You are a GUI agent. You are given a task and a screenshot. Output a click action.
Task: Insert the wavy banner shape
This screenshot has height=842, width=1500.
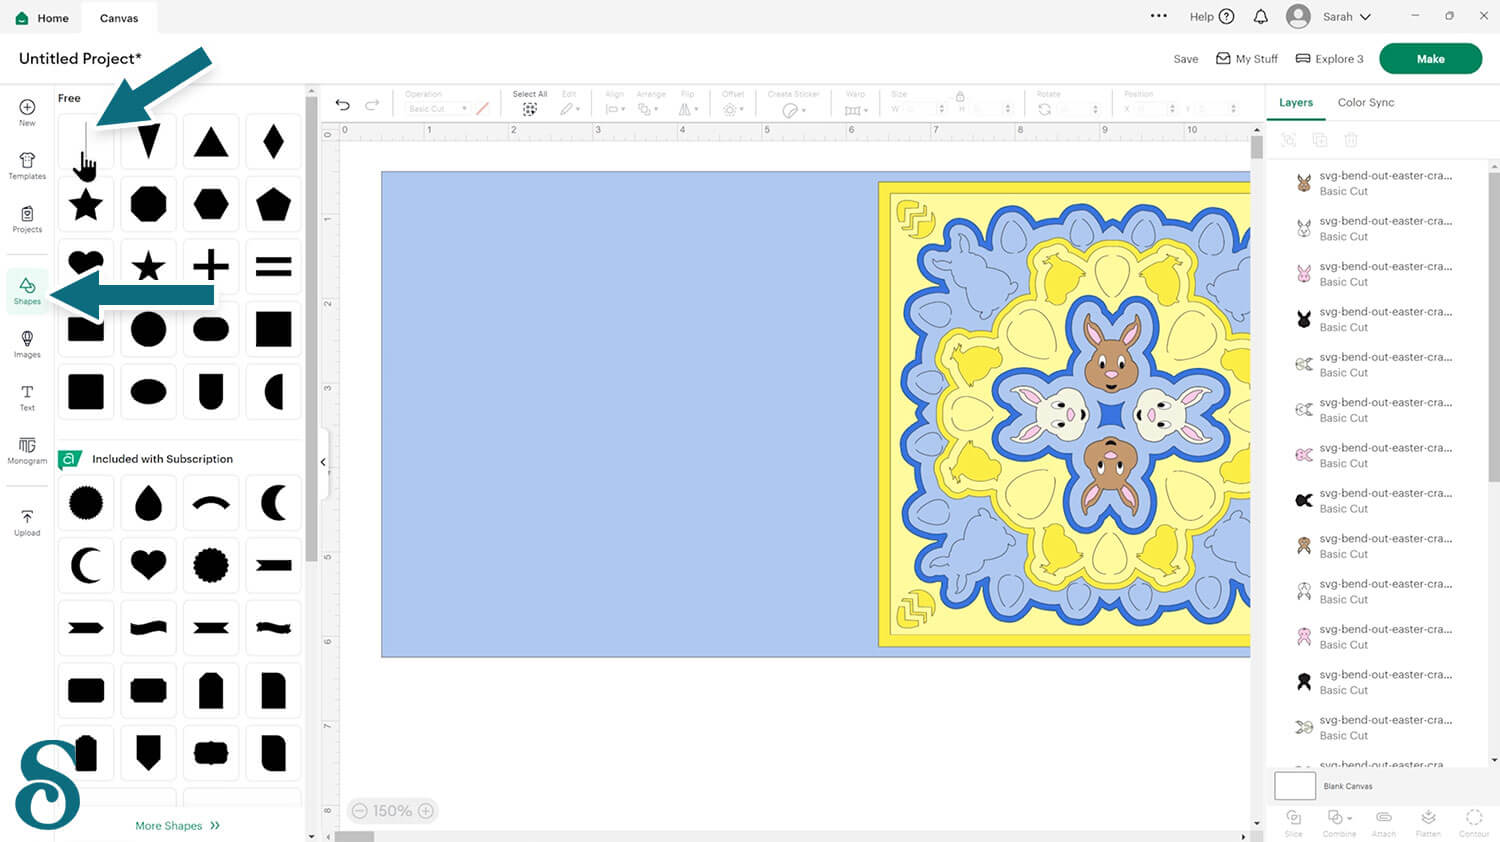148,628
